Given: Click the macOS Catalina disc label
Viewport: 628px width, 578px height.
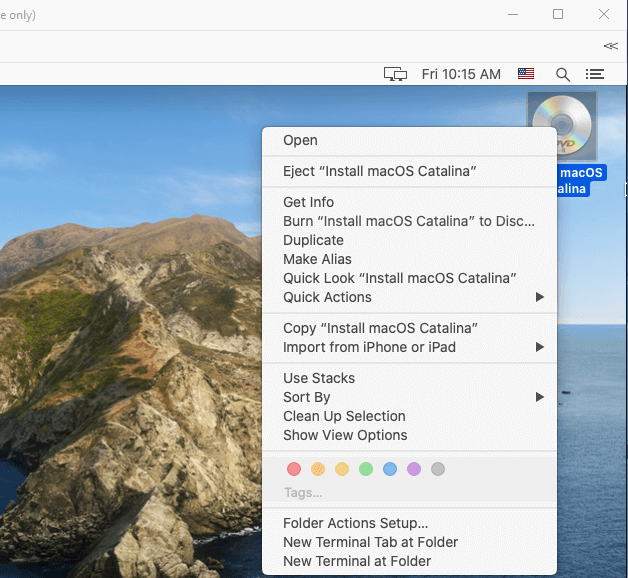Looking at the screenshot, I should tap(581, 180).
